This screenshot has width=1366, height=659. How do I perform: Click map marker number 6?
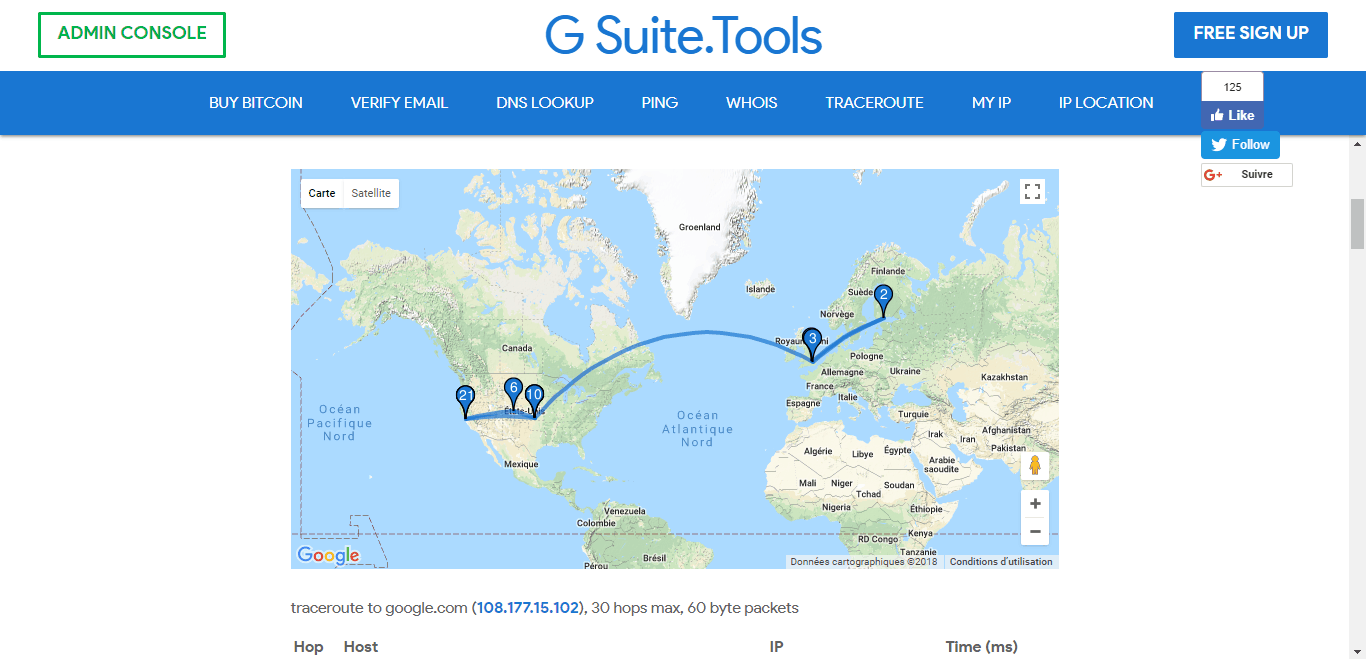pyautogui.click(x=514, y=393)
